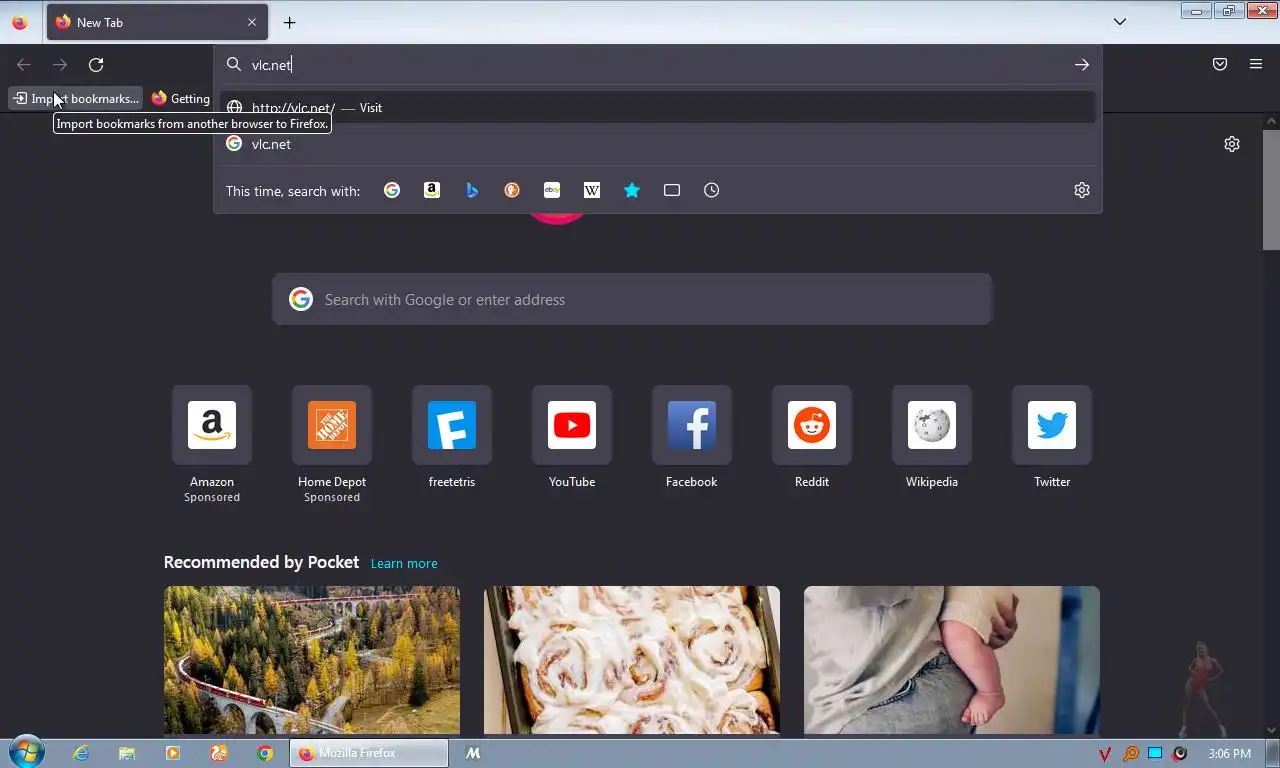Screen dimensions: 1280x768
Task: Reload the current page
Action: click(96, 64)
